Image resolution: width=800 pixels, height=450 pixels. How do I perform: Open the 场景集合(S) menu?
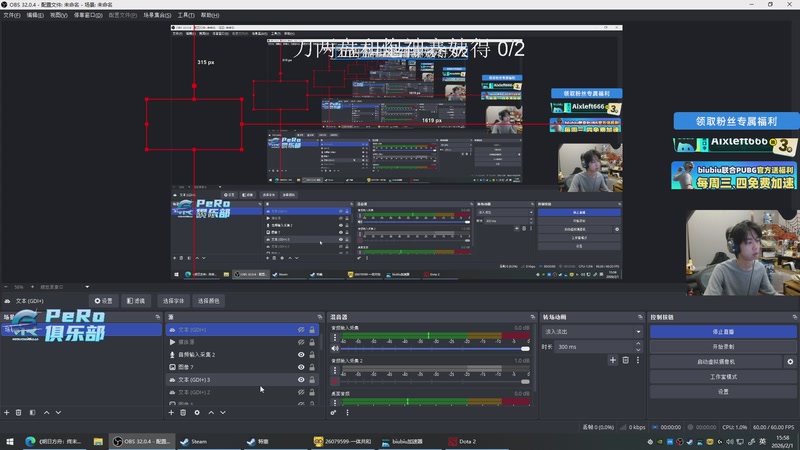pyautogui.click(x=157, y=15)
